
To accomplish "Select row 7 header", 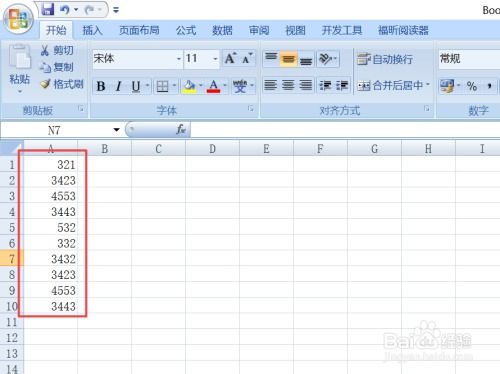I will click(x=12, y=259).
